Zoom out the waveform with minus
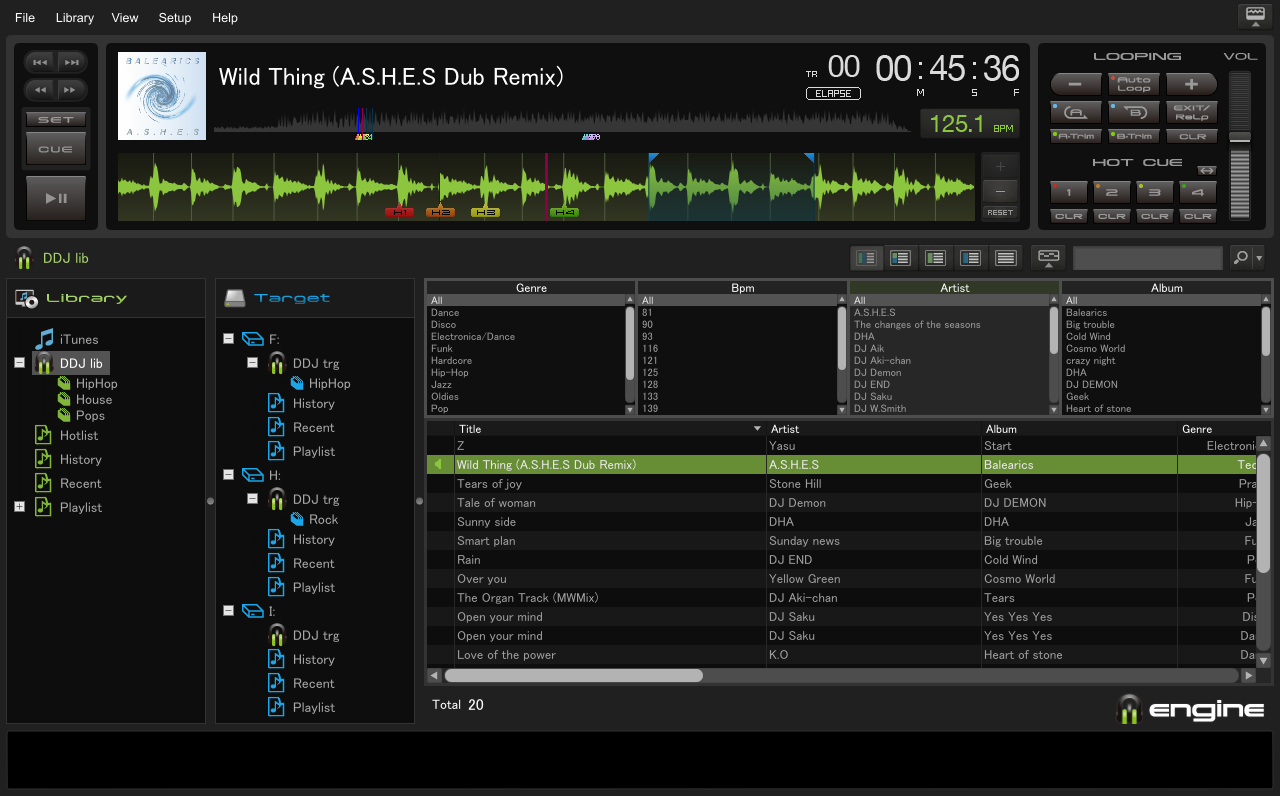This screenshot has width=1280, height=796. (x=1000, y=191)
